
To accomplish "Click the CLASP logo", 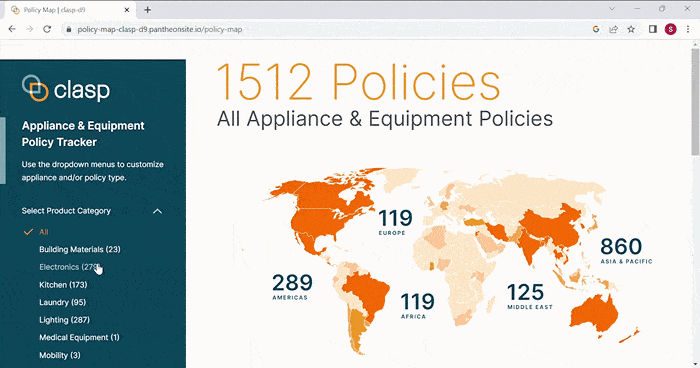I will [x=66, y=88].
